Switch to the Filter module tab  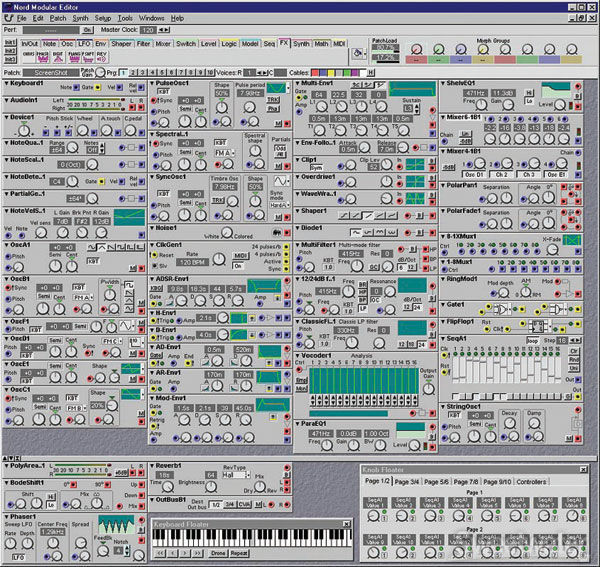[x=143, y=44]
